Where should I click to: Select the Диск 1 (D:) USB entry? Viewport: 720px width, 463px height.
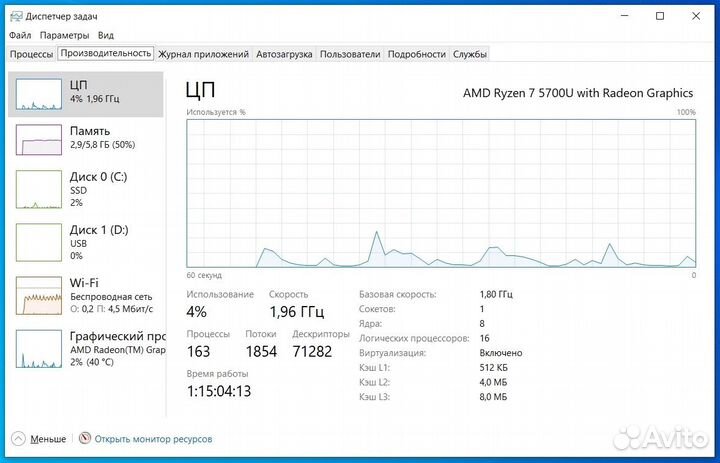pyautogui.click(x=86, y=242)
